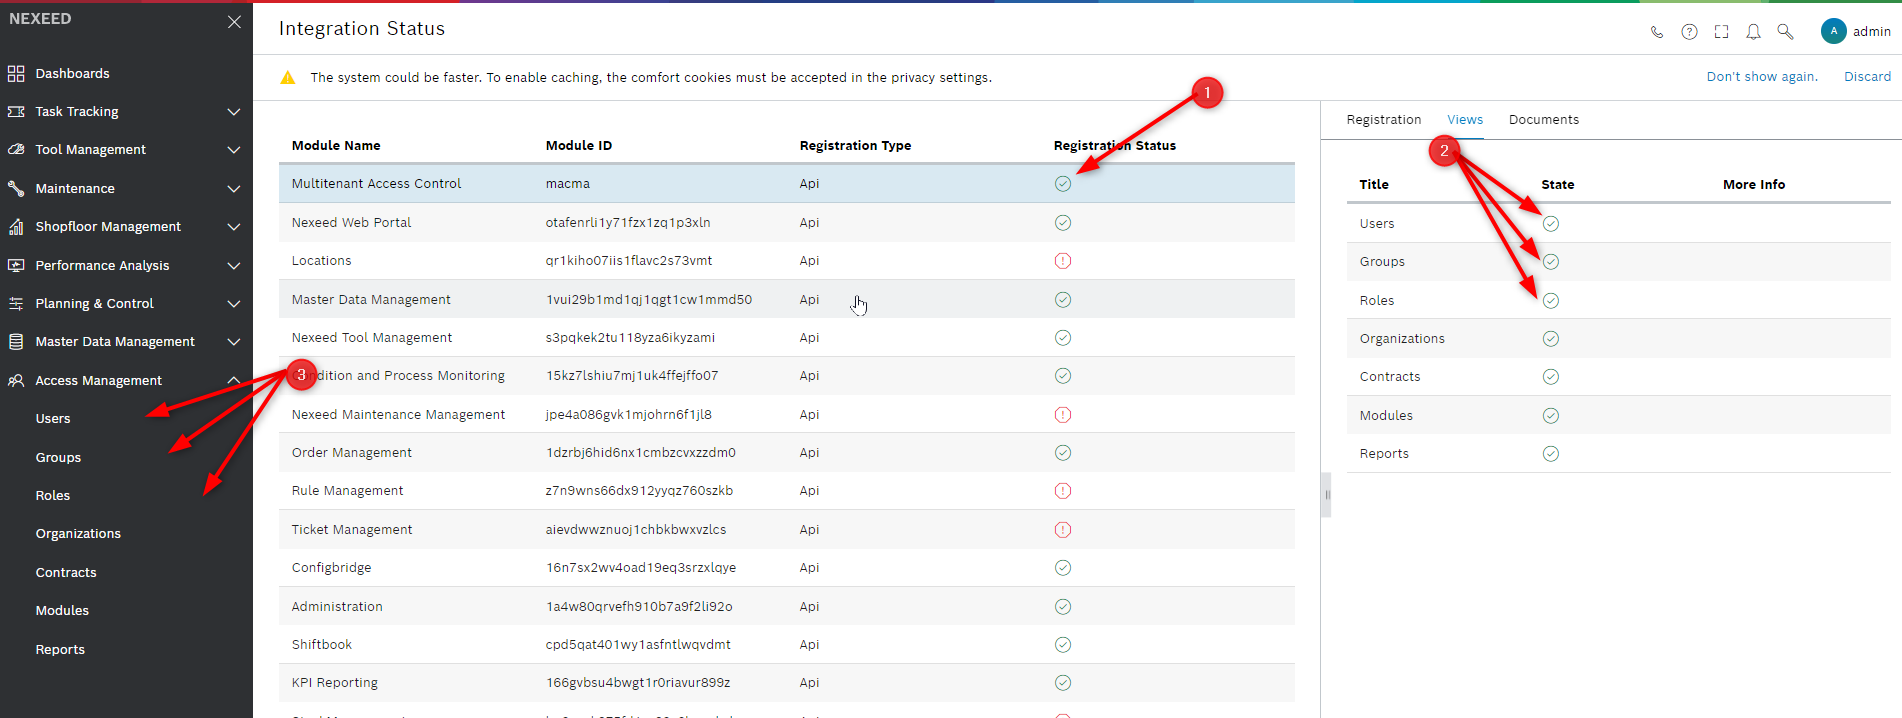Screen dimensions: 1902x718
Task: Open Contracts in the sidebar
Action: pos(66,573)
